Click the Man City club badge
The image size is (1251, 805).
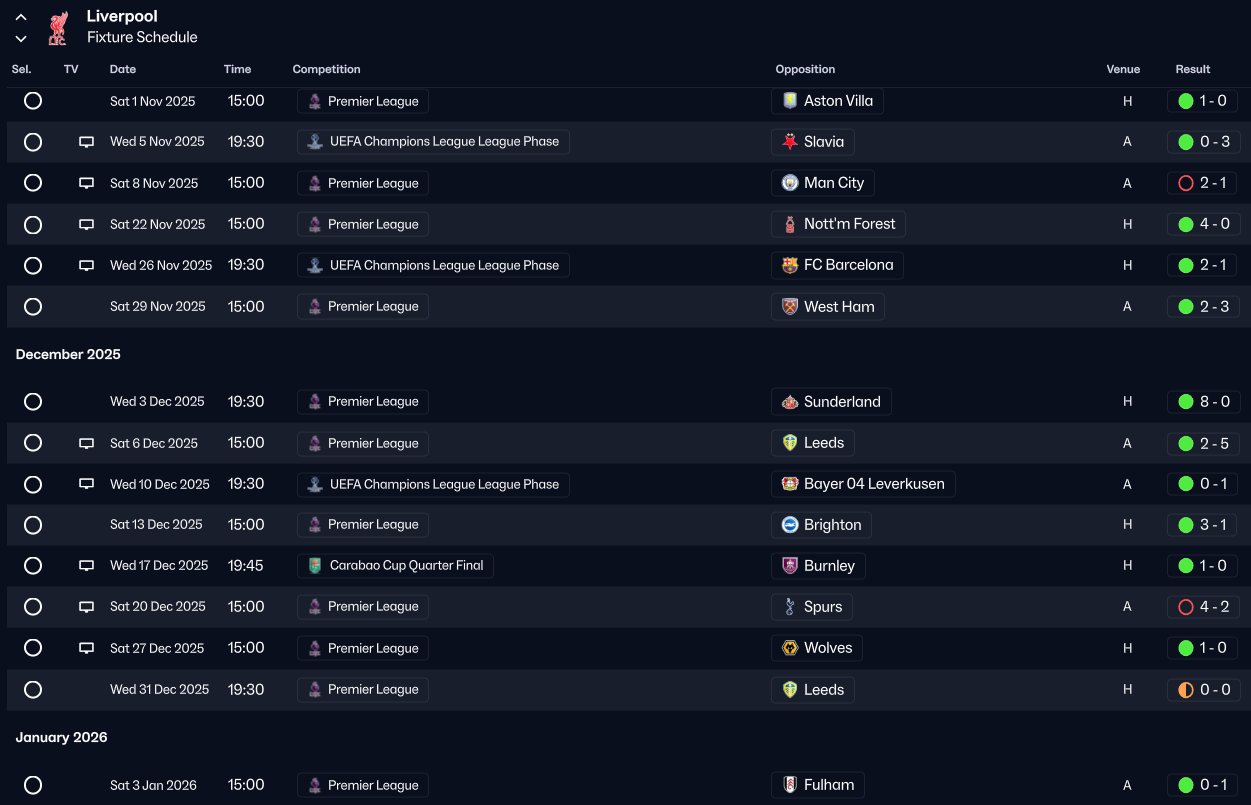pyautogui.click(x=790, y=183)
